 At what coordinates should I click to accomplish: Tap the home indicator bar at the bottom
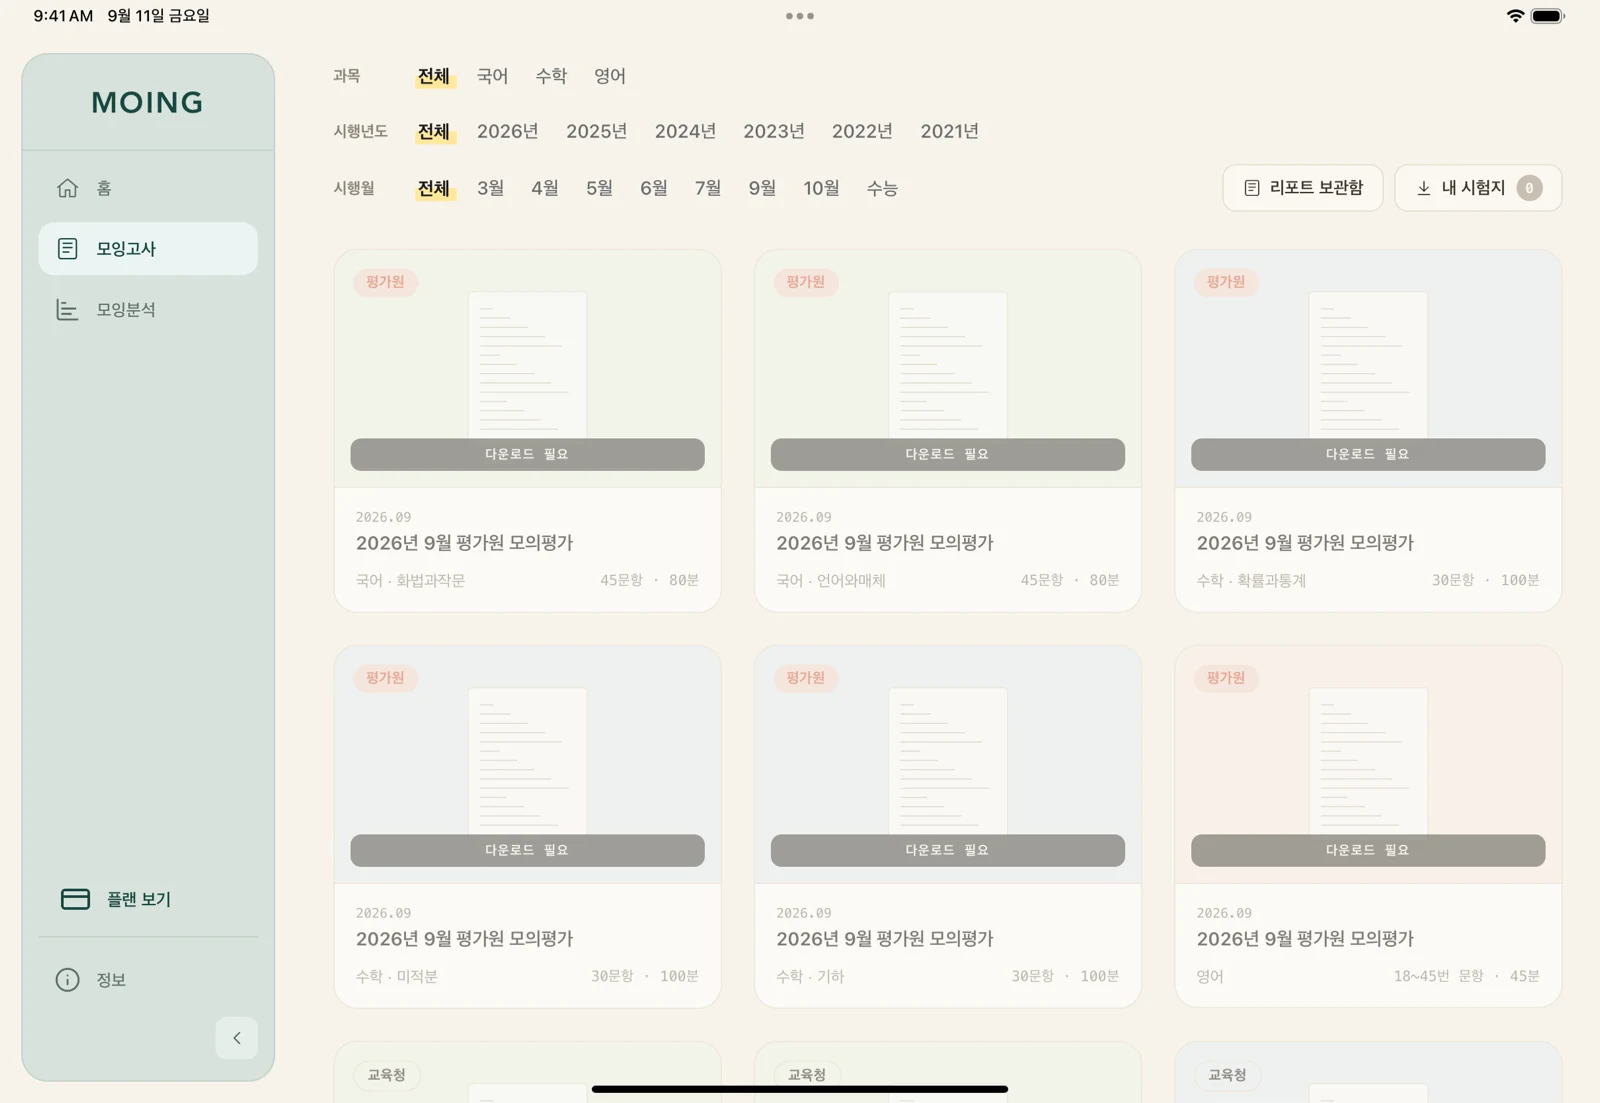click(x=800, y=1089)
